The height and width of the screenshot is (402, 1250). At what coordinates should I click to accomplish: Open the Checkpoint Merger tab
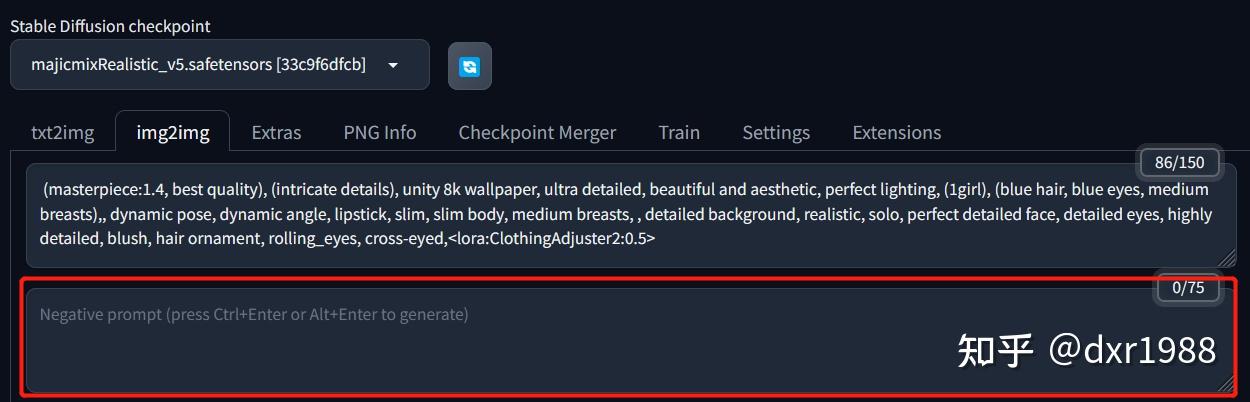coord(537,132)
